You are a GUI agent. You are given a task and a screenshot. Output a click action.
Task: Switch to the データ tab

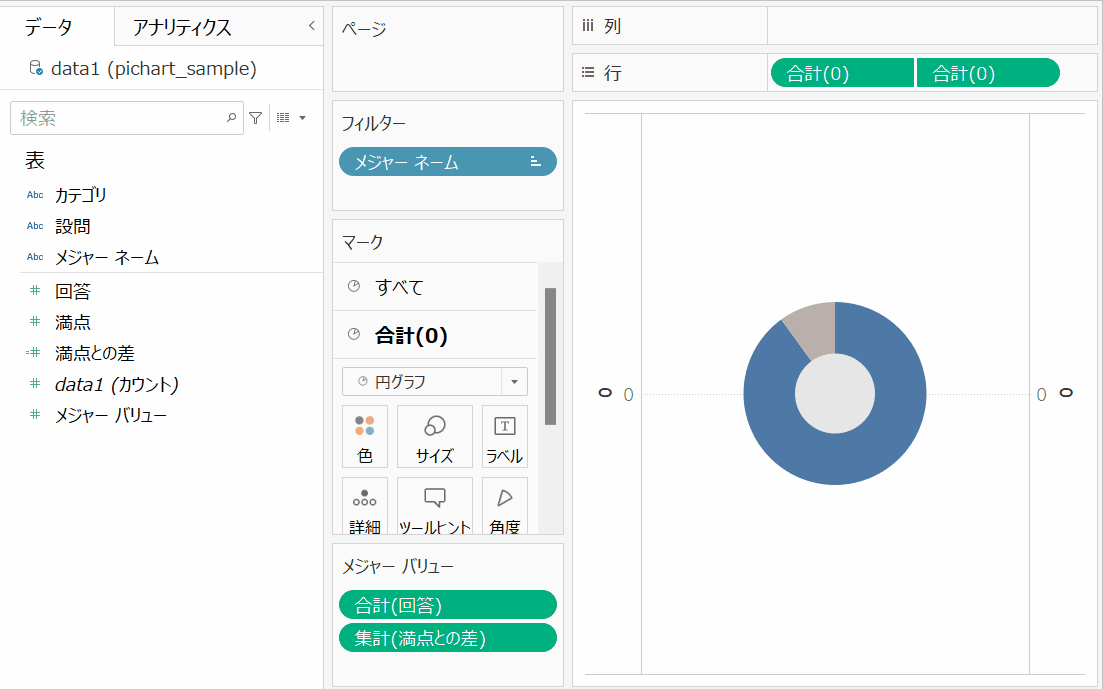pyautogui.click(x=48, y=27)
